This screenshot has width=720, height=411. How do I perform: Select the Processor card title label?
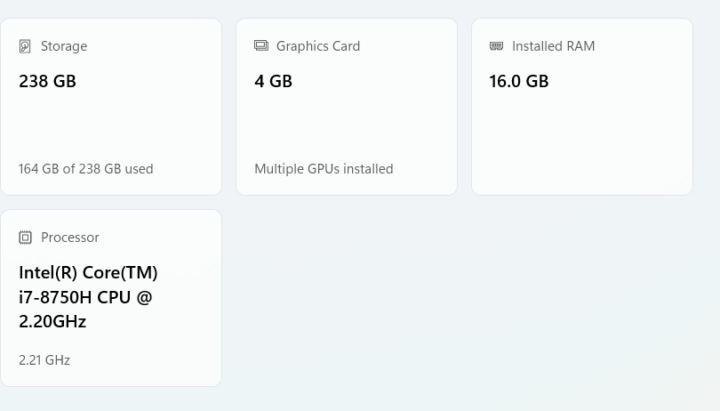point(70,238)
